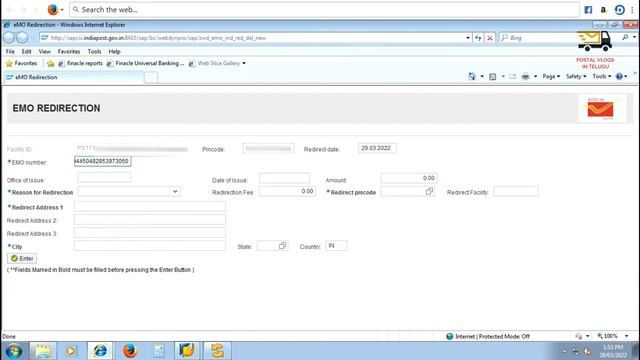Open the Tools command bar dropdown
This screenshot has width=640, height=360.
pos(602,76)
